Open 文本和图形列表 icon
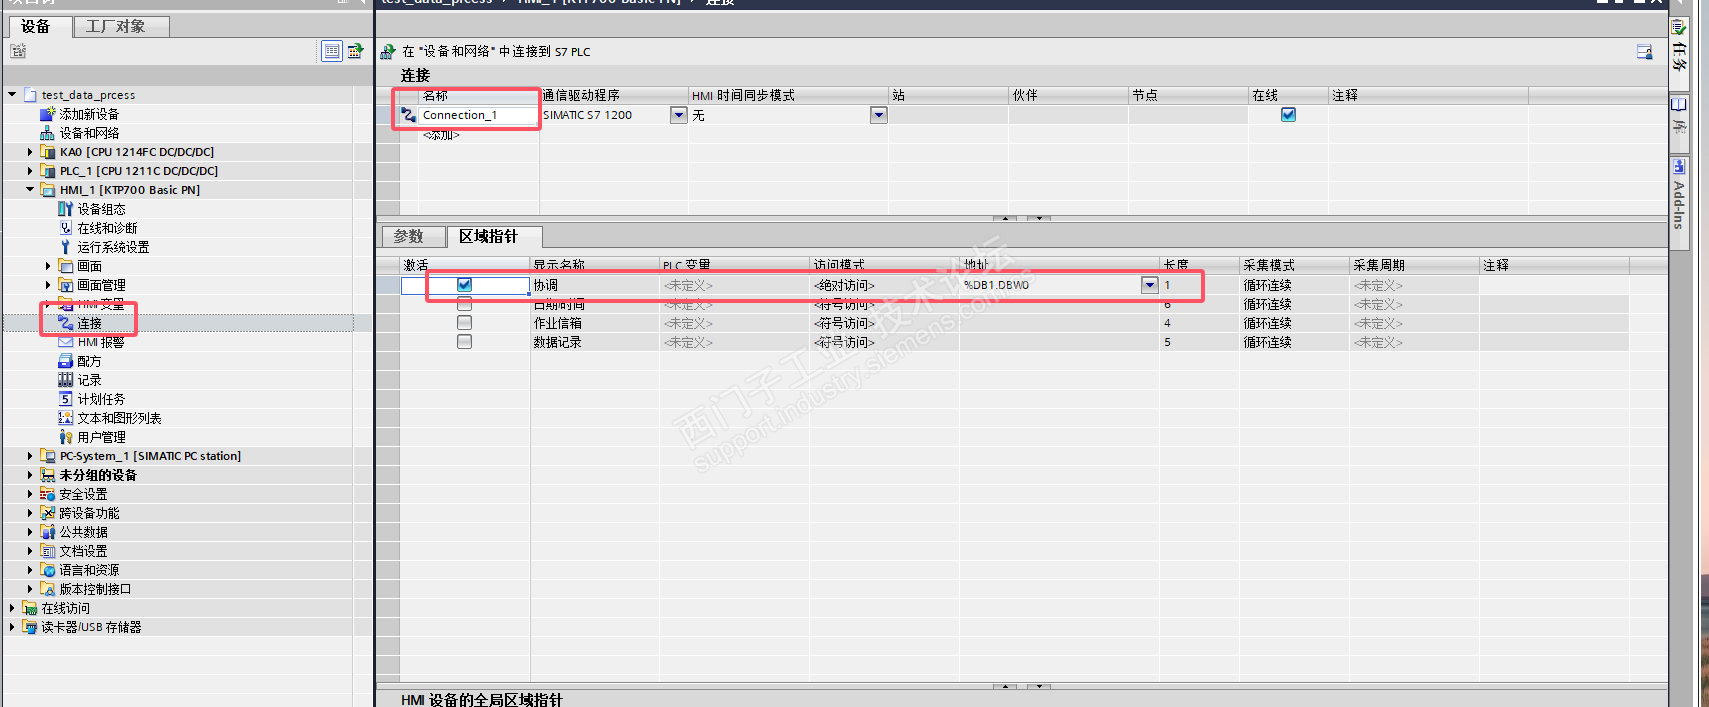This screenshot has width=1709, height=707. (x=65, y=418)
